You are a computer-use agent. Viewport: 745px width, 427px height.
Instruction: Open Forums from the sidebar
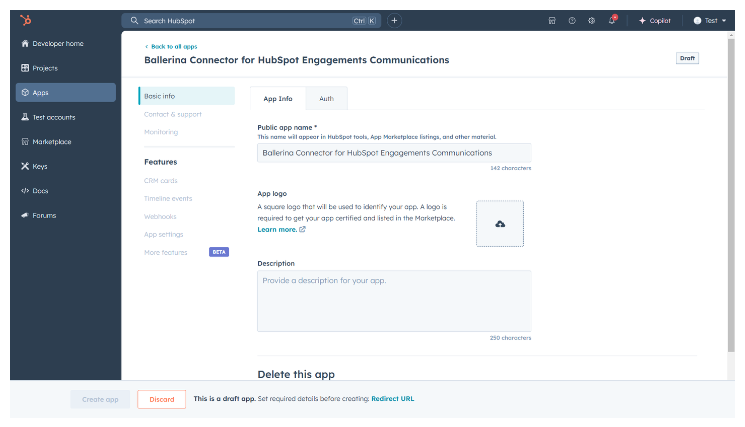66,215
